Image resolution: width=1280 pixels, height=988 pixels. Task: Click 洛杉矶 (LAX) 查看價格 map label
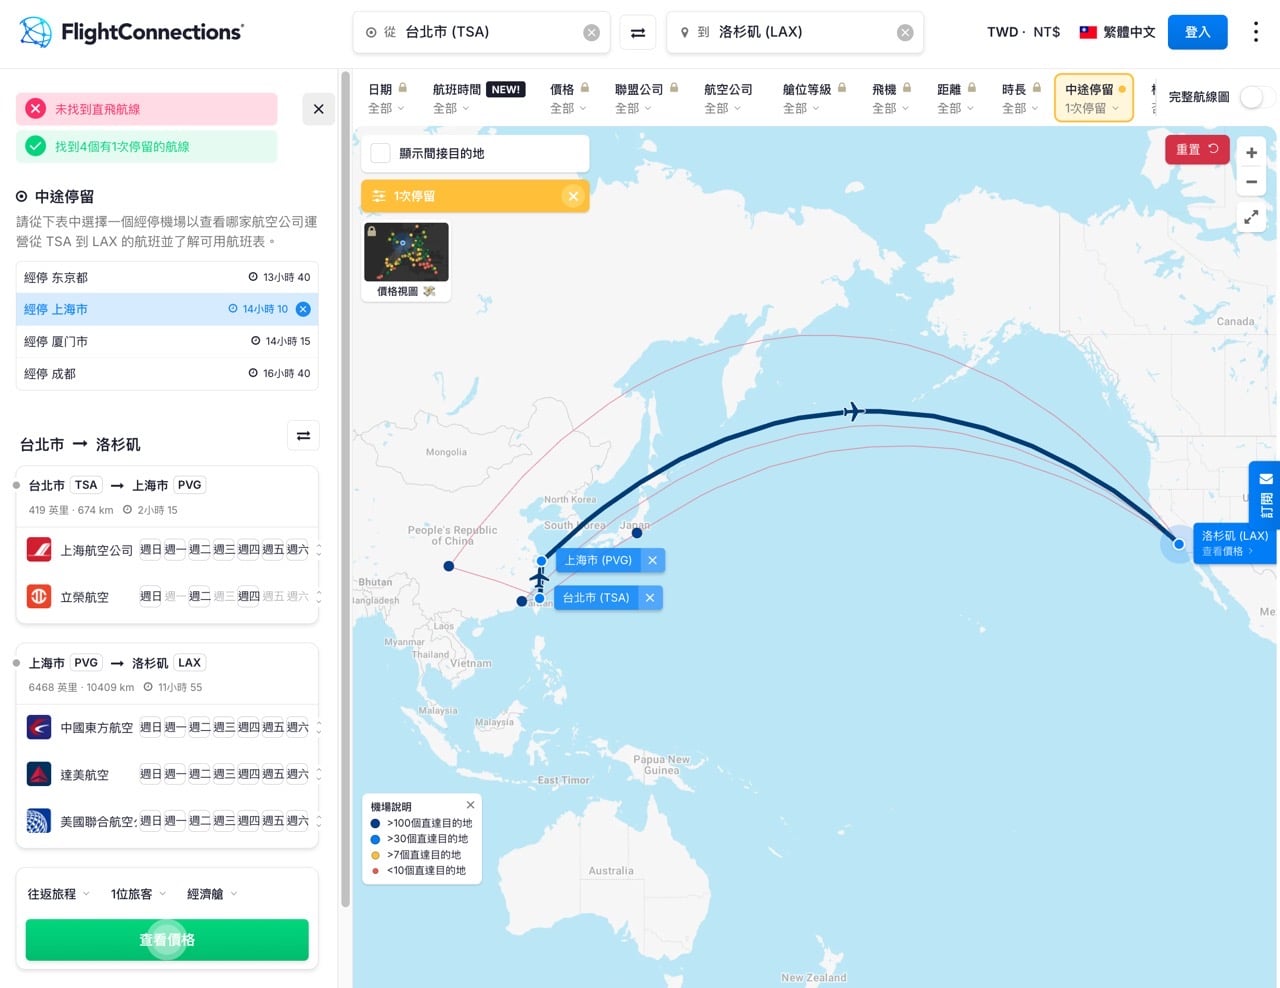coord(1235,543)
